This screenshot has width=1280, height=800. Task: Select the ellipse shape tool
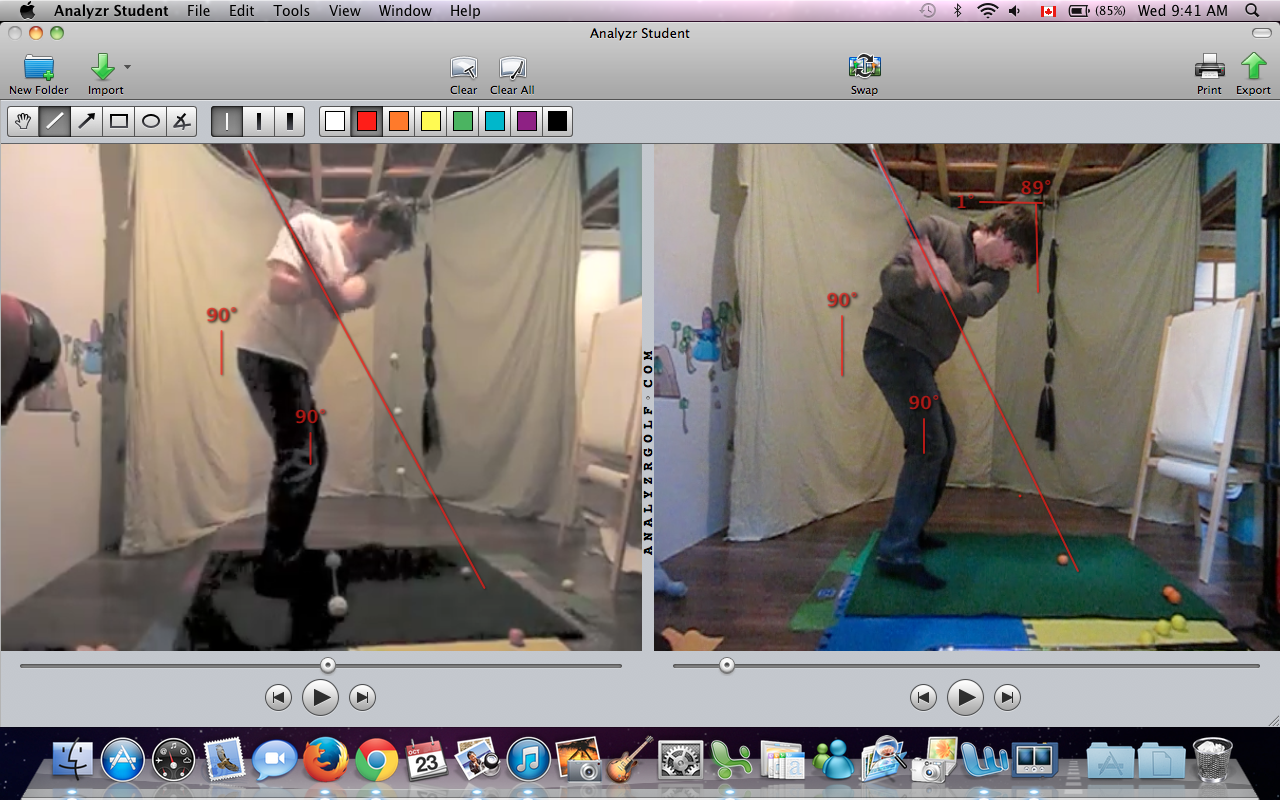tap(150, 122)
